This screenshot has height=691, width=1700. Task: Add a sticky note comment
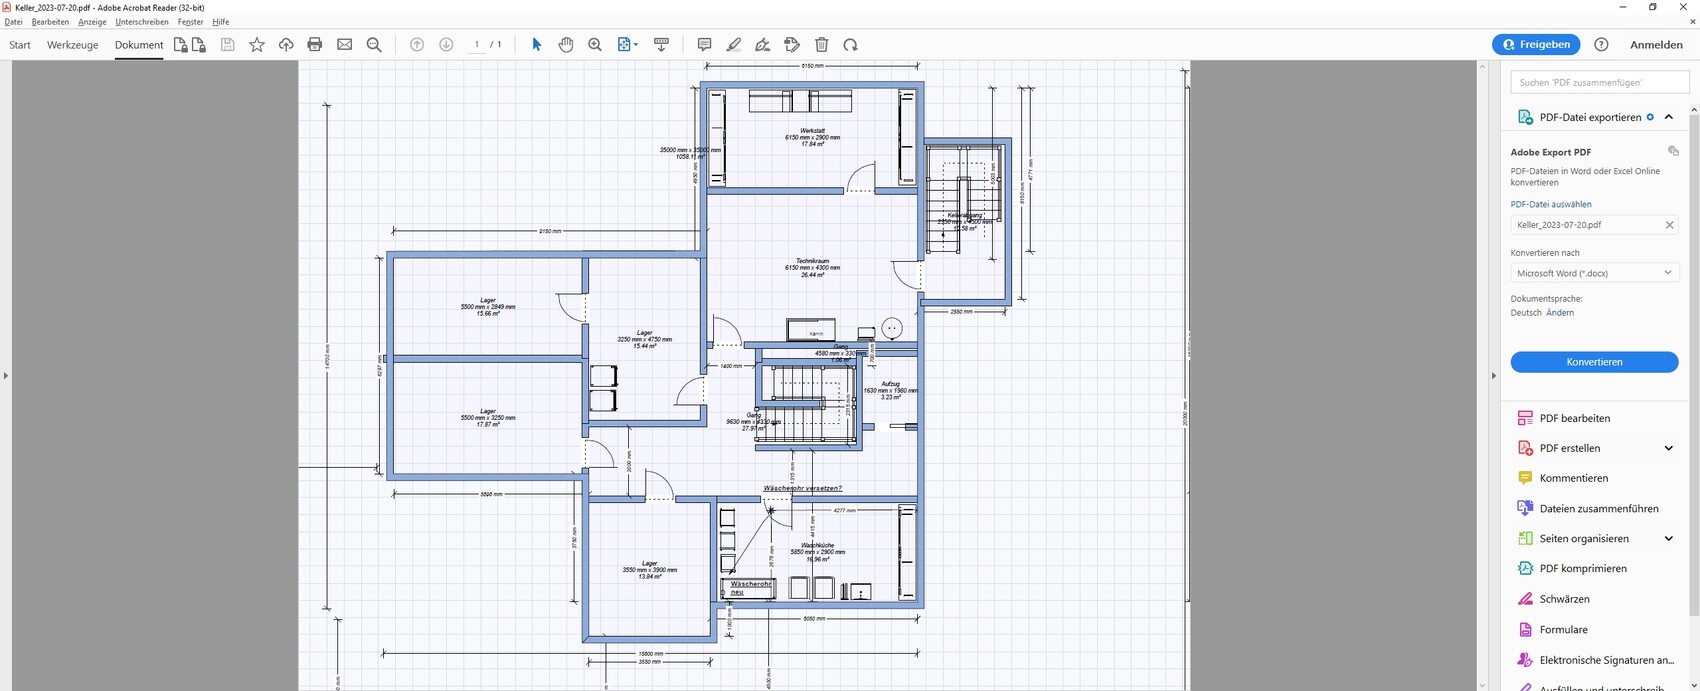pyautogui.click(x=704, y=45)
